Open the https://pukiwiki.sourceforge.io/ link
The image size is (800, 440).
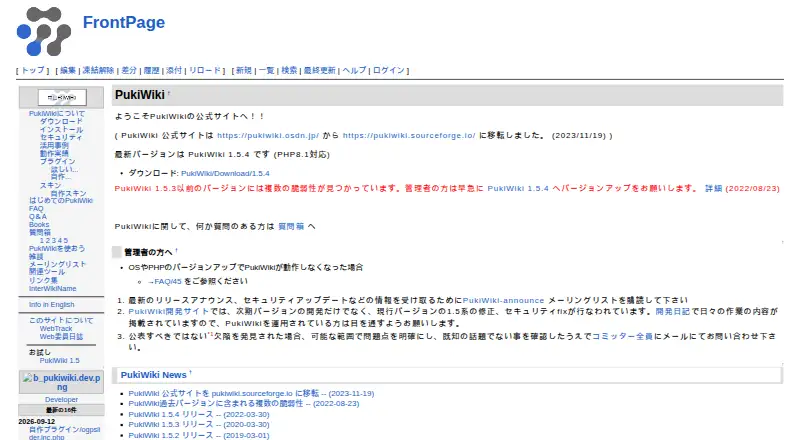(409, 135)
